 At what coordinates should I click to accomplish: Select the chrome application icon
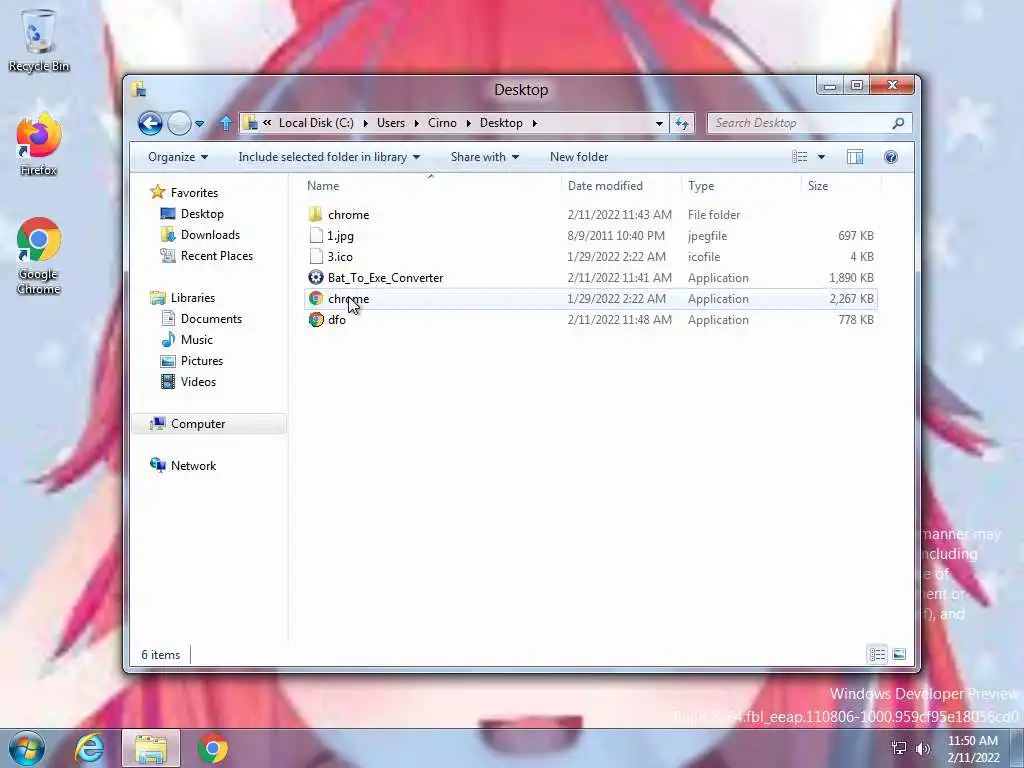316,298
